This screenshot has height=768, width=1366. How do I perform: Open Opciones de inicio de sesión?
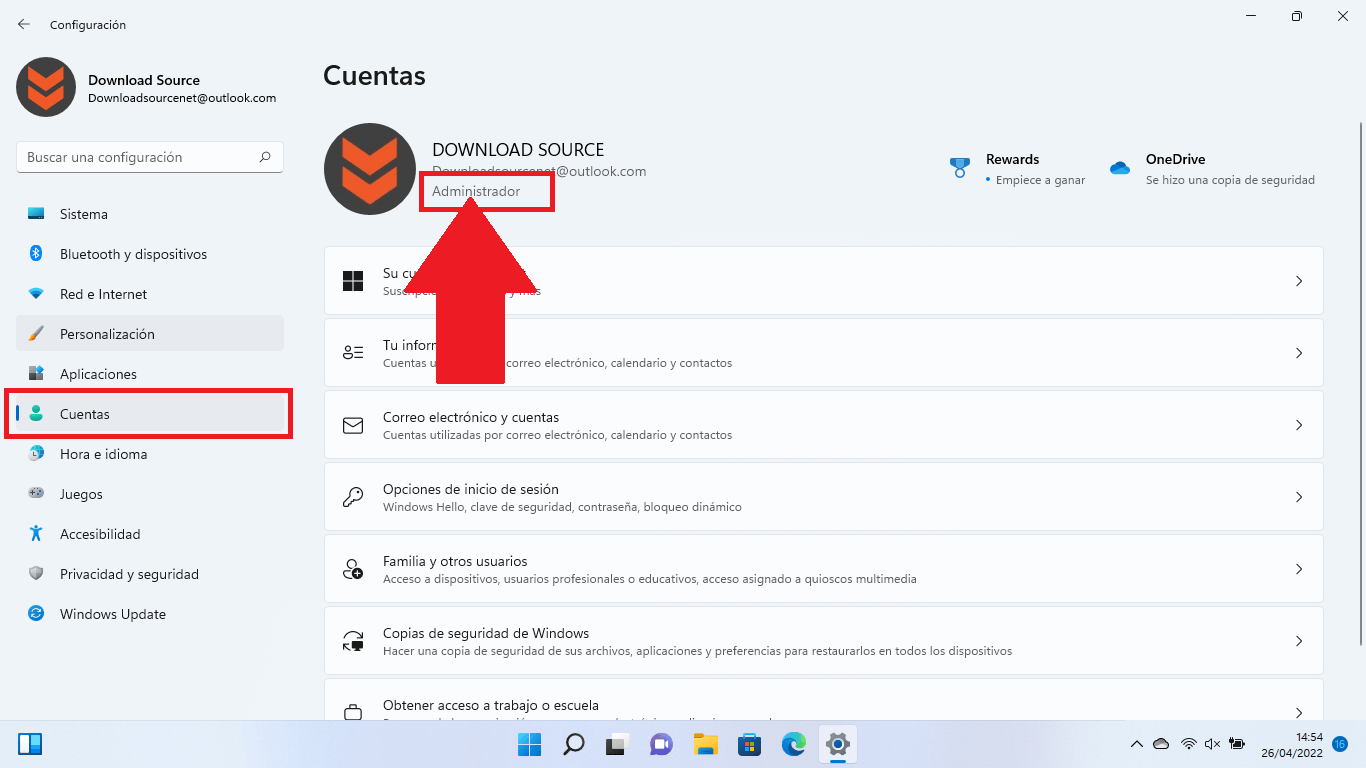(x=823, y=497)
